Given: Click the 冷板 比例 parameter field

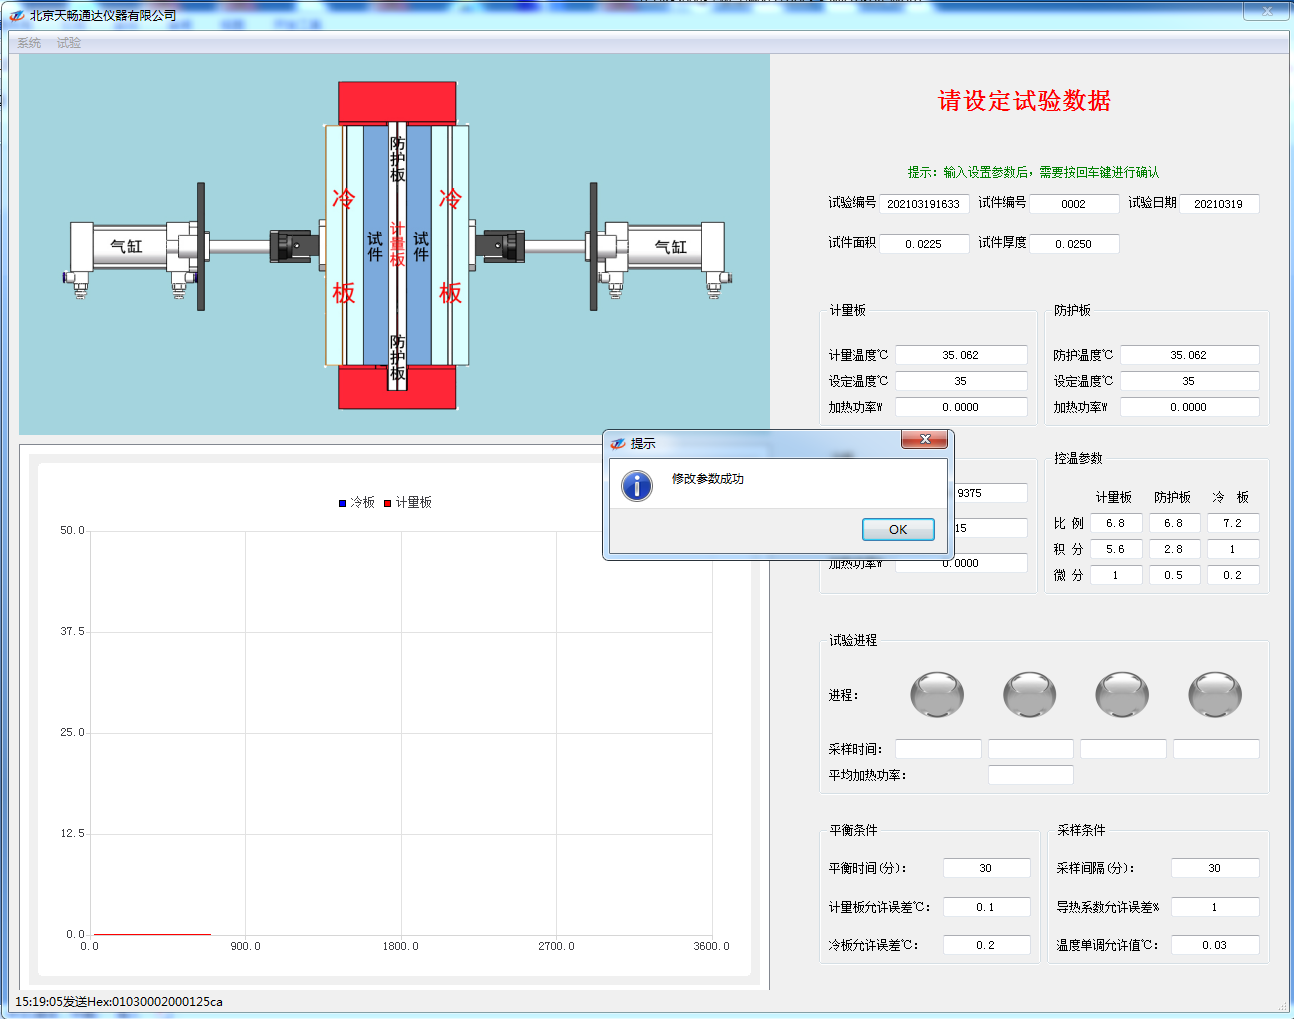Looking at the screenshot, I should (x=1232, y=523).
